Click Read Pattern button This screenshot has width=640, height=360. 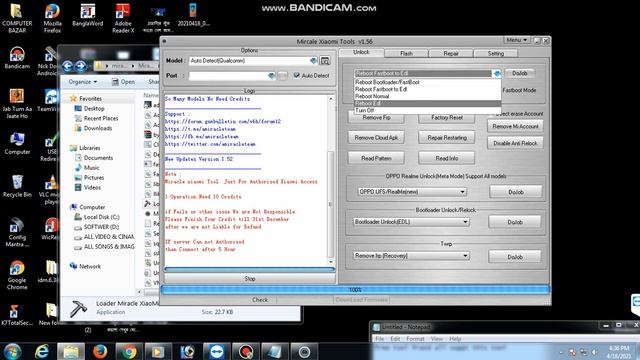tap(376, 158)
